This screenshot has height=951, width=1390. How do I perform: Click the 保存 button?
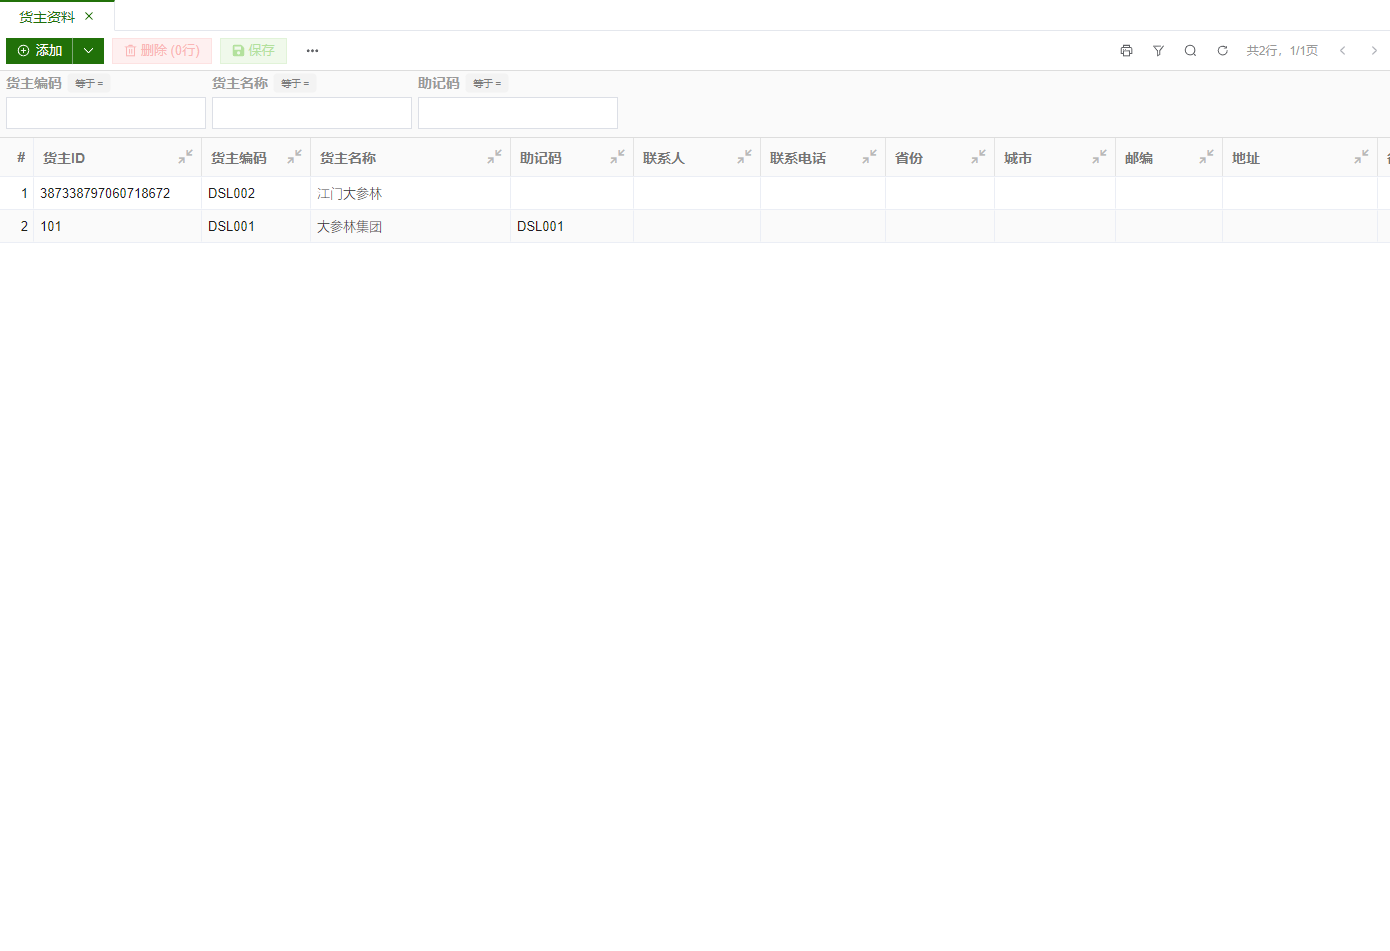click(253, 51)
